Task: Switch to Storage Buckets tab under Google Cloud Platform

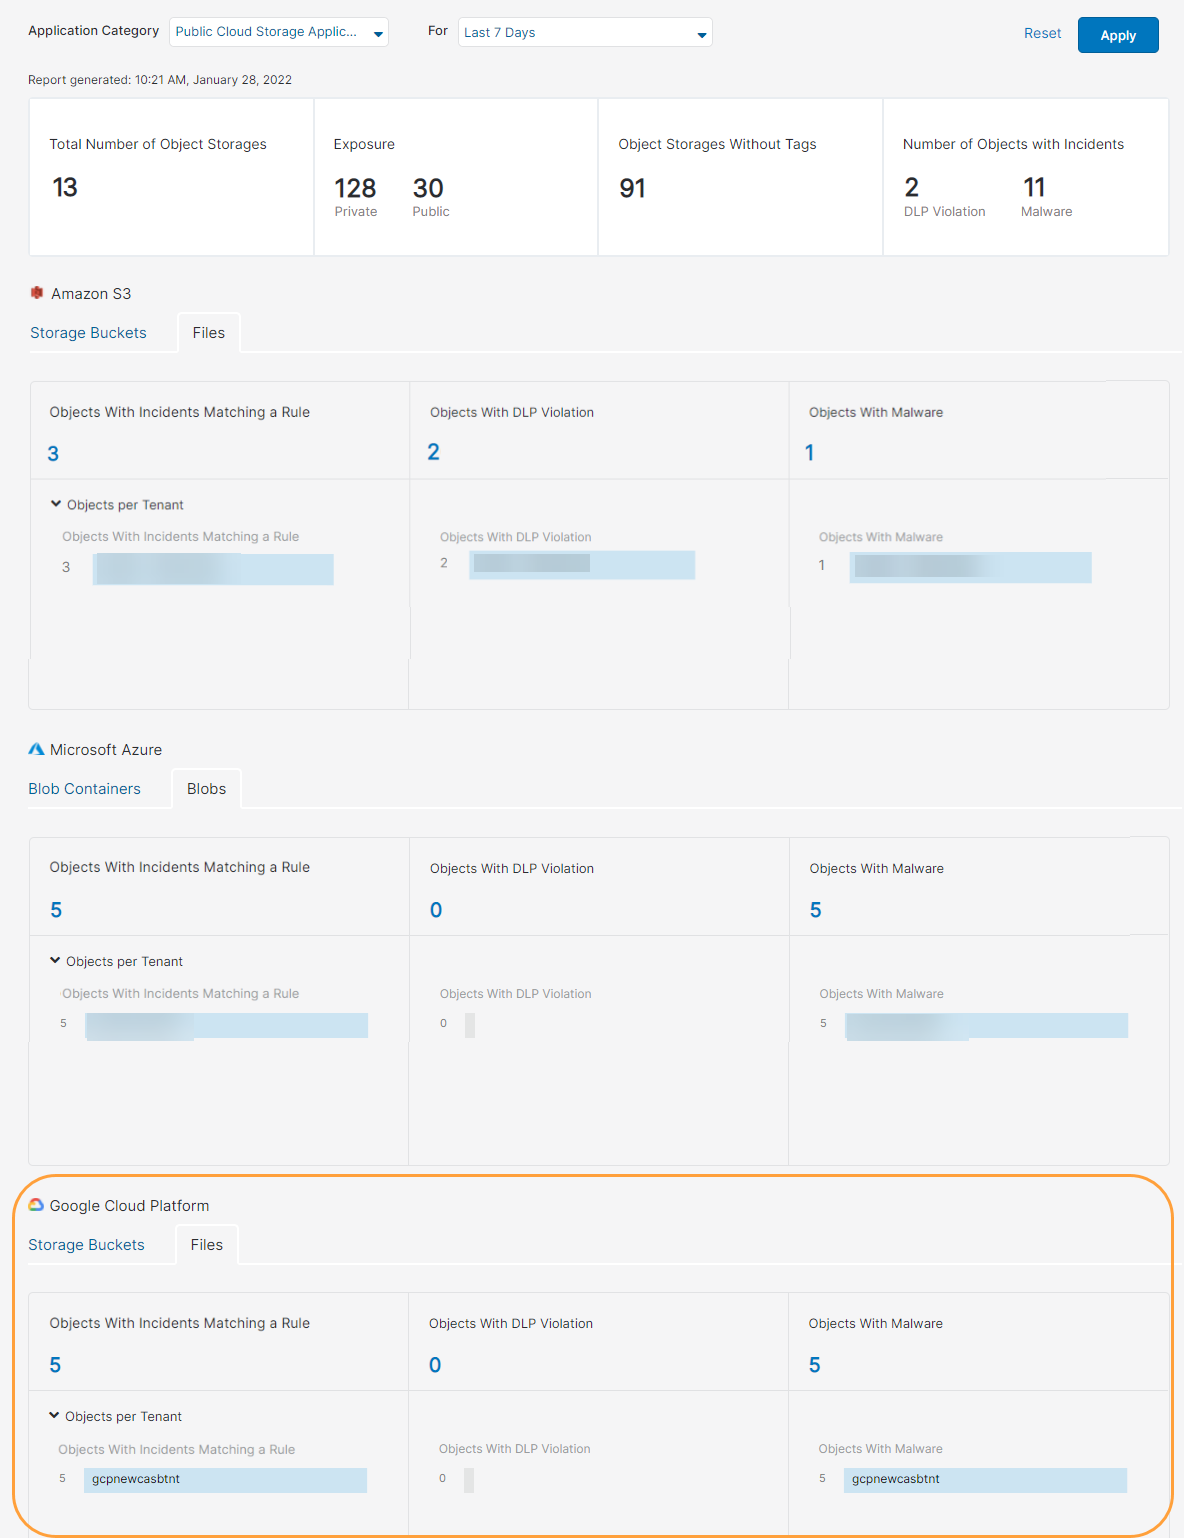Action: [x=86, y=1244]
